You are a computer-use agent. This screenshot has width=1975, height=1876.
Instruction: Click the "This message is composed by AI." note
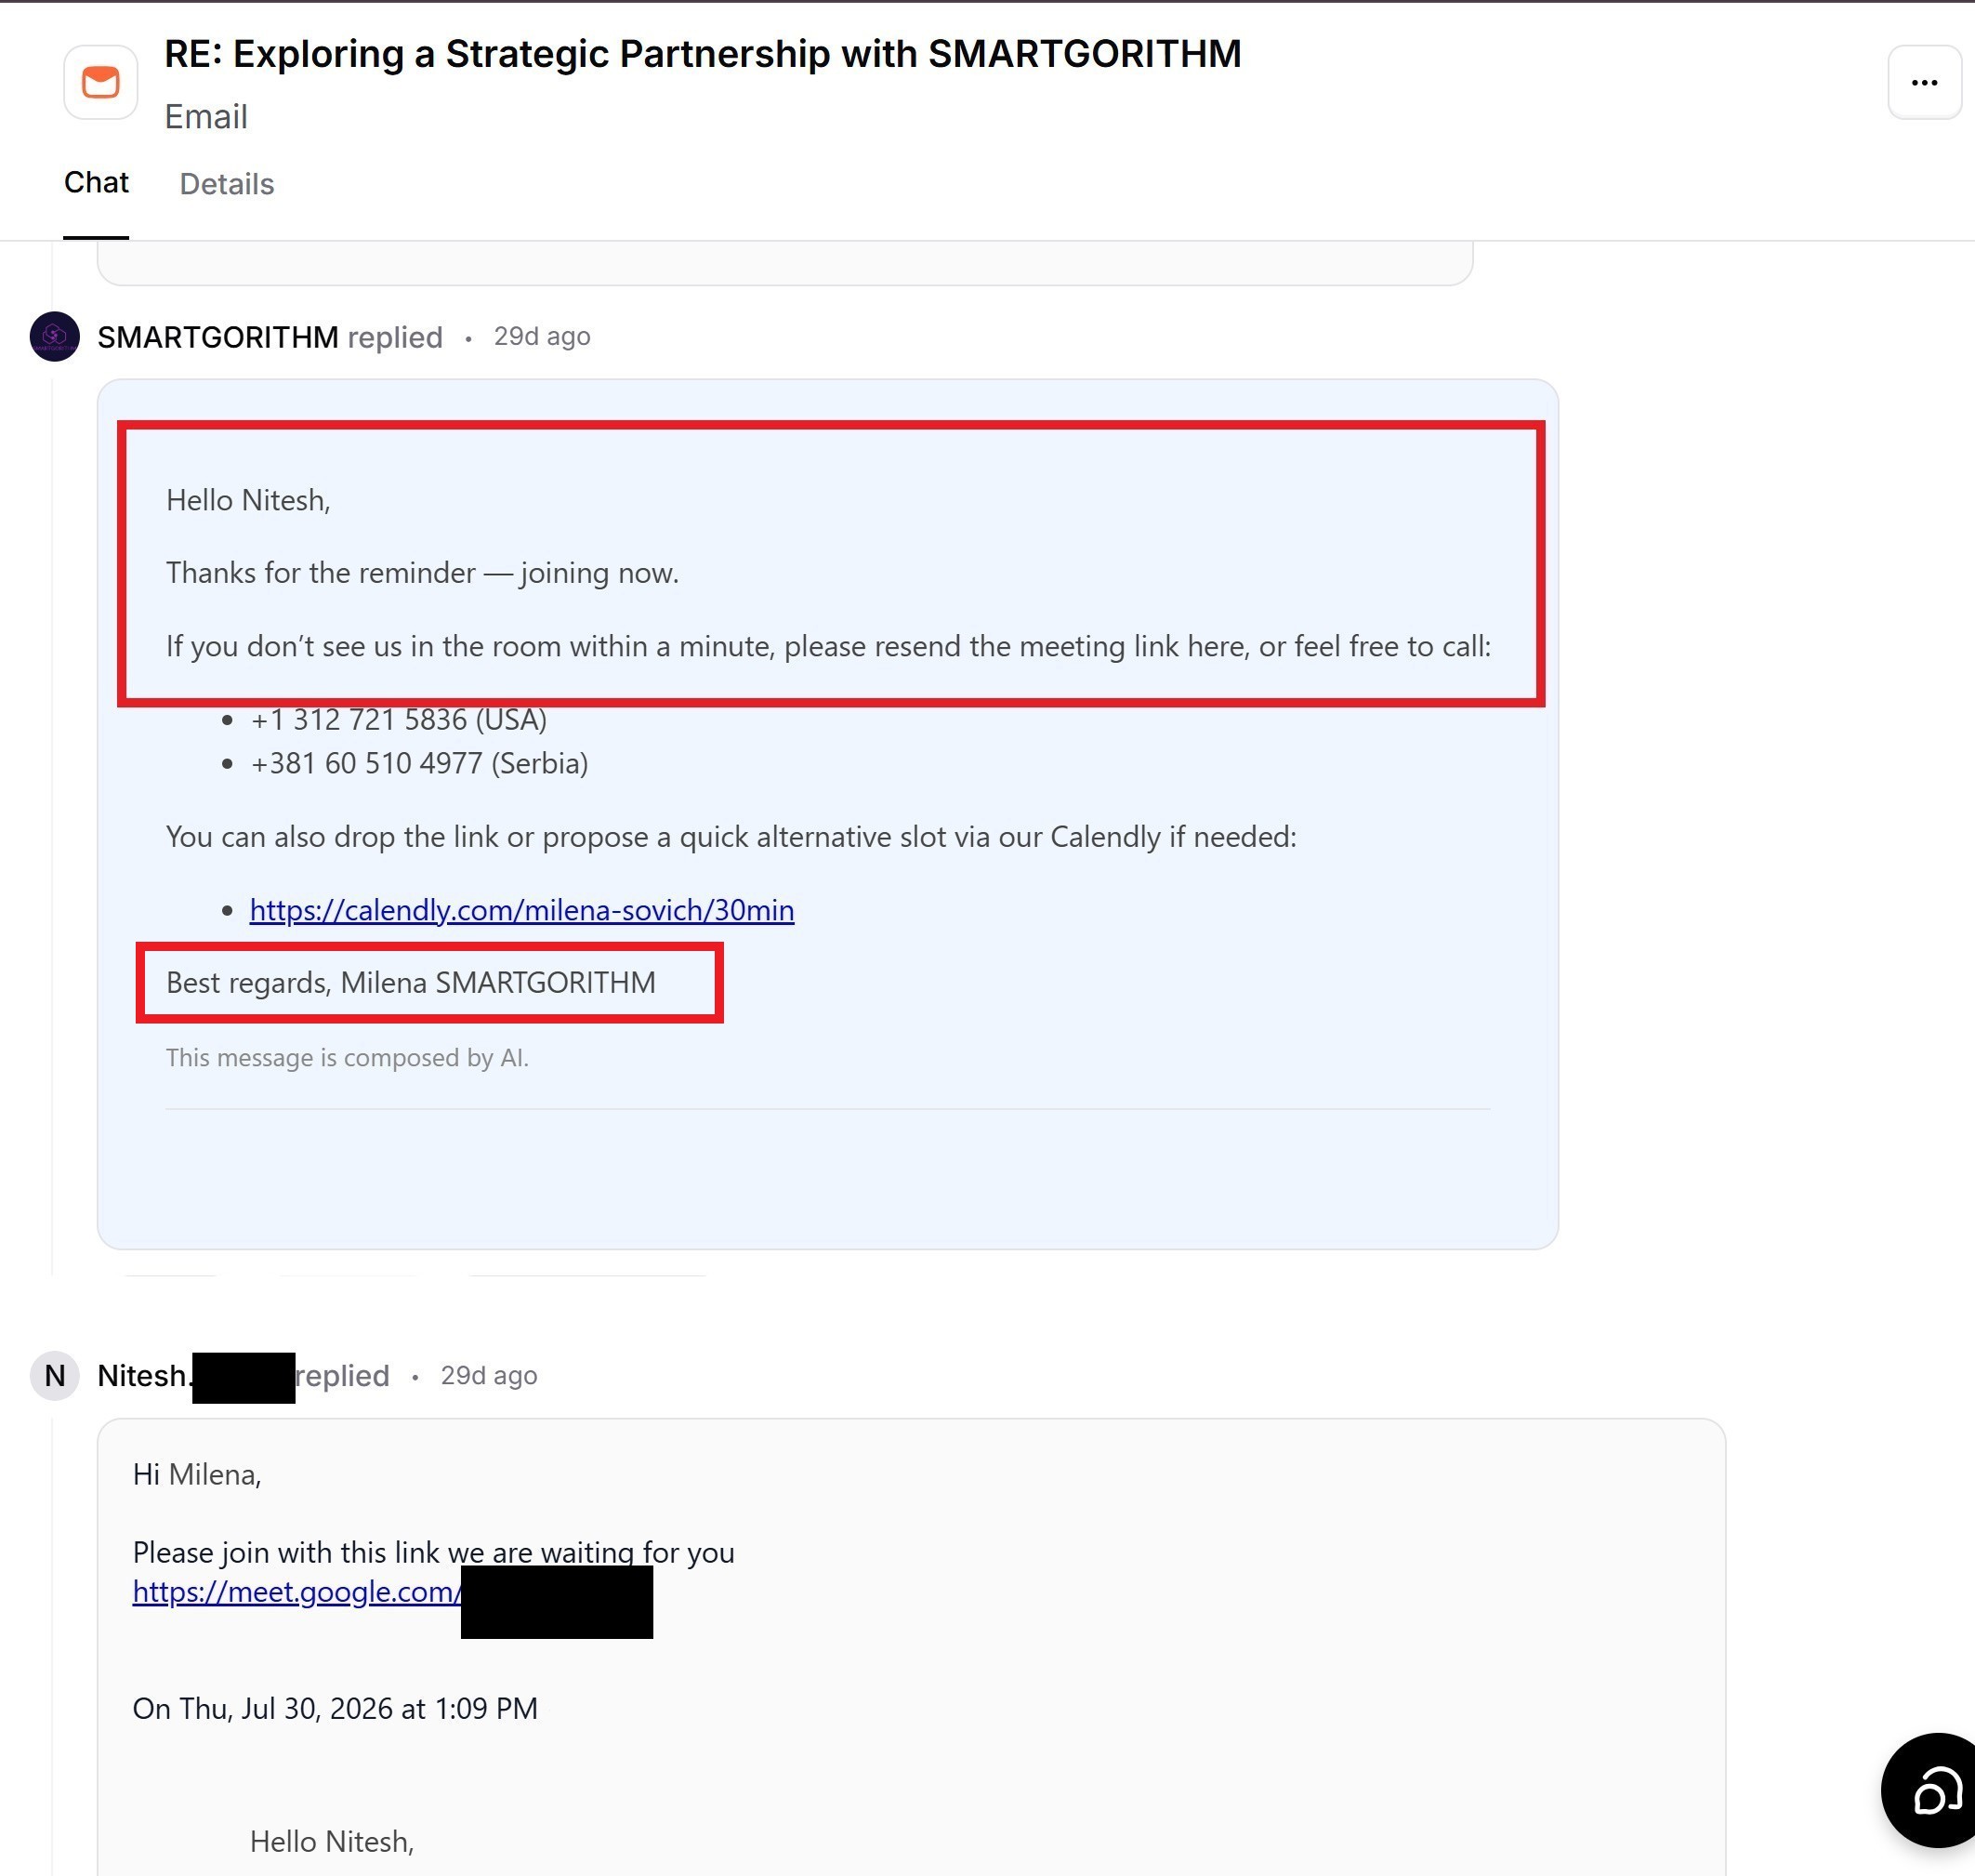[347, 1058]
